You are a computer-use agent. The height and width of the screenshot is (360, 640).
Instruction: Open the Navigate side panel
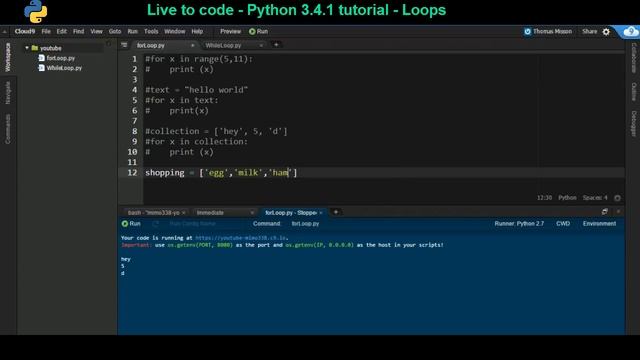click(8, 93)
